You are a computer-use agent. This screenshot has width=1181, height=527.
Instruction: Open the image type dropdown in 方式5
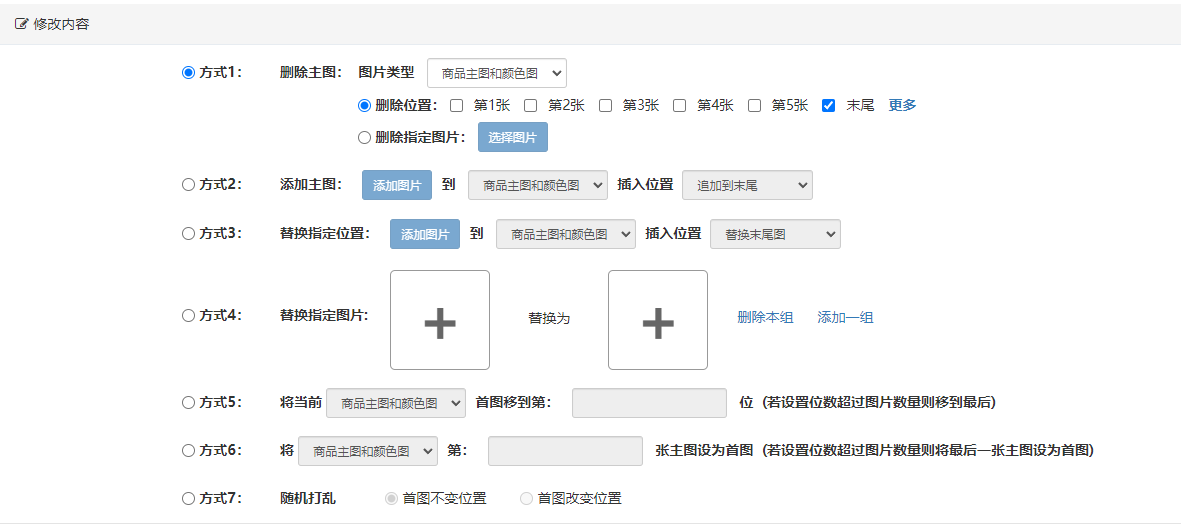[395, 403]
